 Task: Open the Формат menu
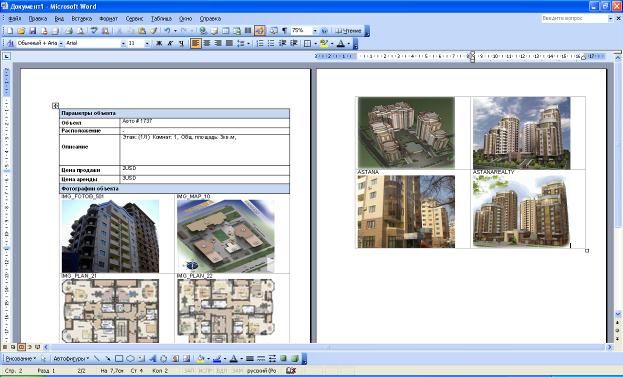[x=108, y=19]
